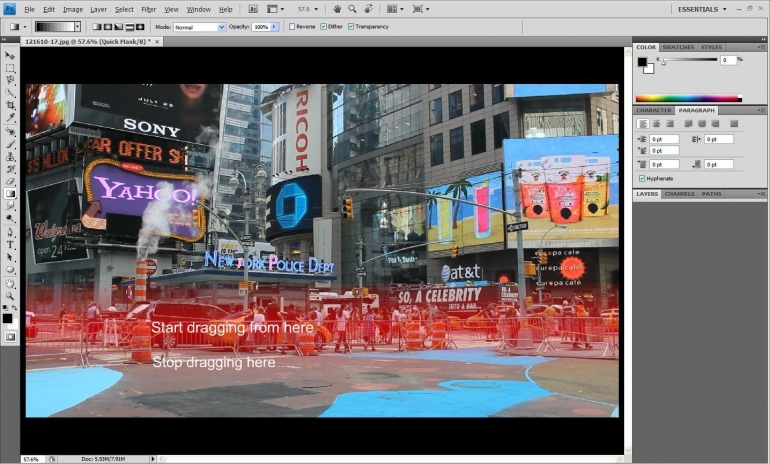The height and width of the screenshot is (464, 770).
Task: Reset default foreground and background colors
Action: coord(5,308)
